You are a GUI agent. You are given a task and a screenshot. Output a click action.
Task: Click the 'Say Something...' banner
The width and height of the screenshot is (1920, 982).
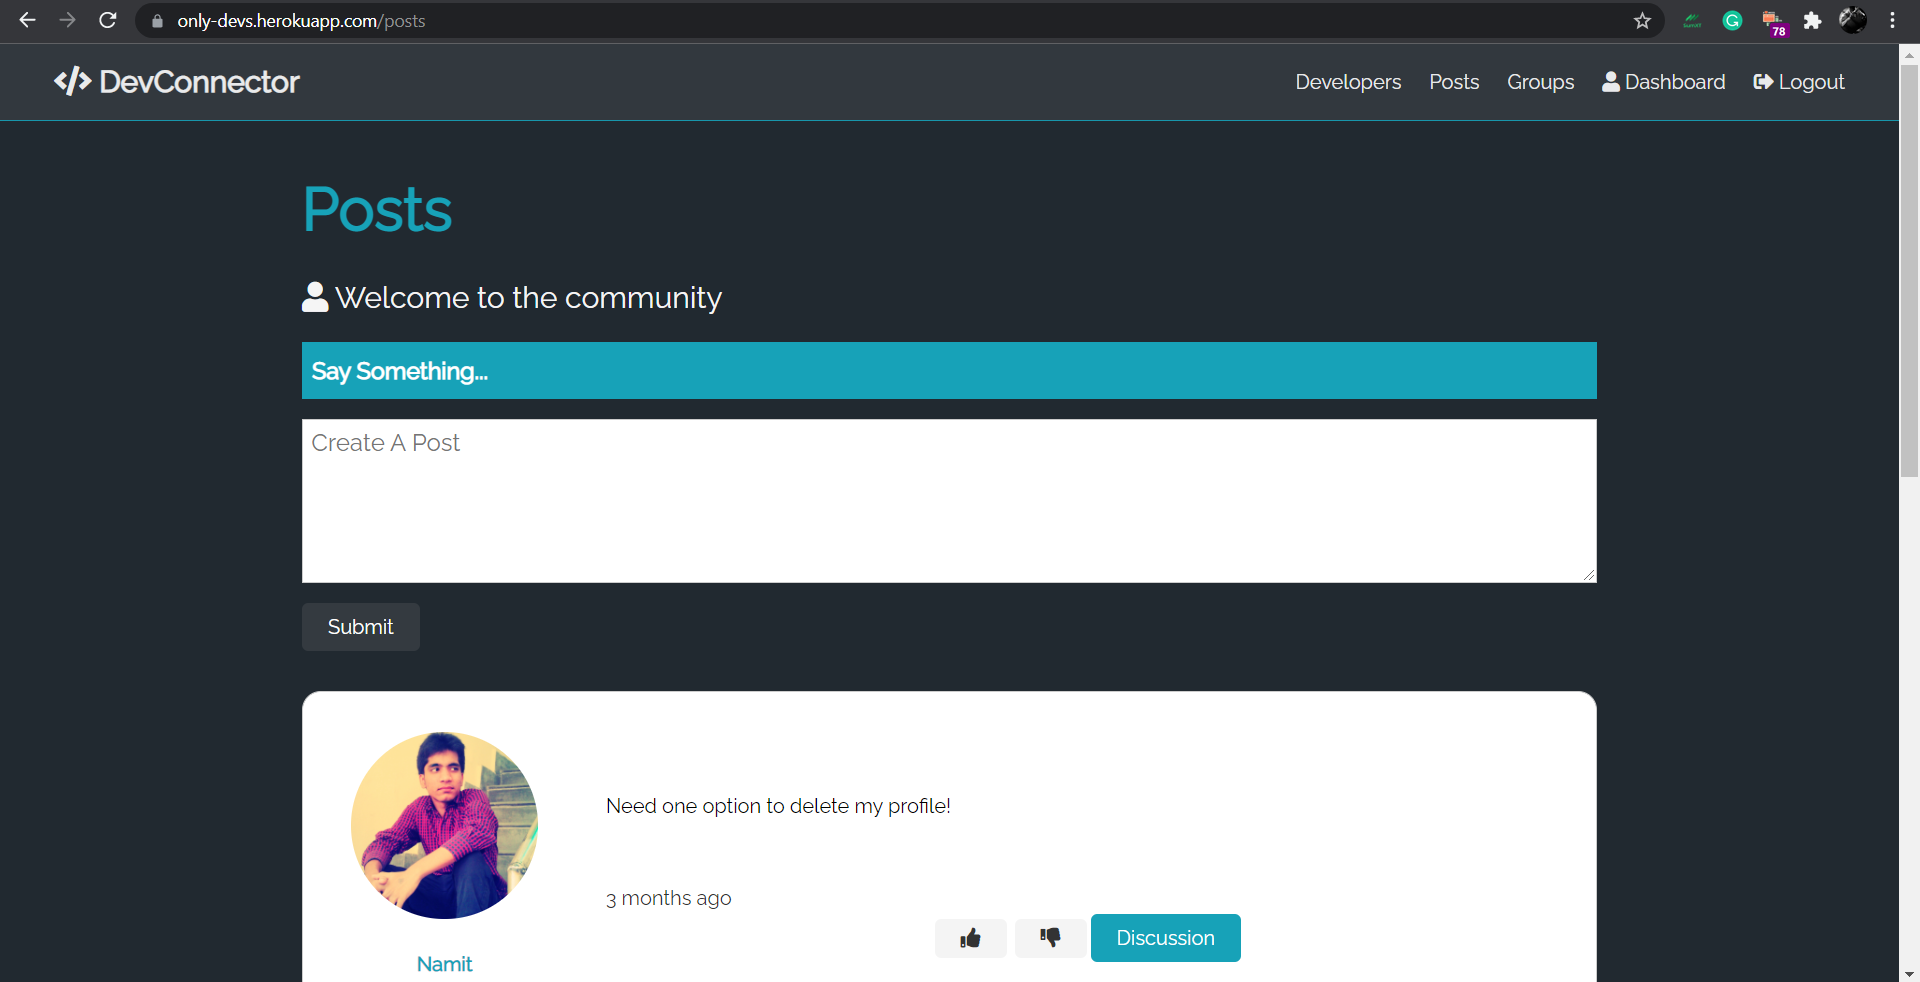pos(949,371)
